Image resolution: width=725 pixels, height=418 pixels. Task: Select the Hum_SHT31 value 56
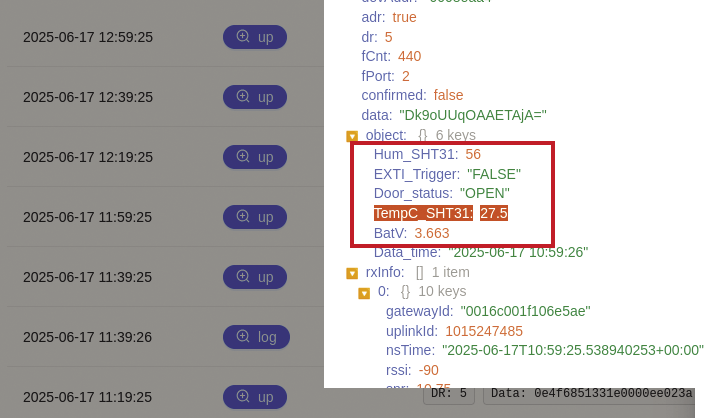473,154
